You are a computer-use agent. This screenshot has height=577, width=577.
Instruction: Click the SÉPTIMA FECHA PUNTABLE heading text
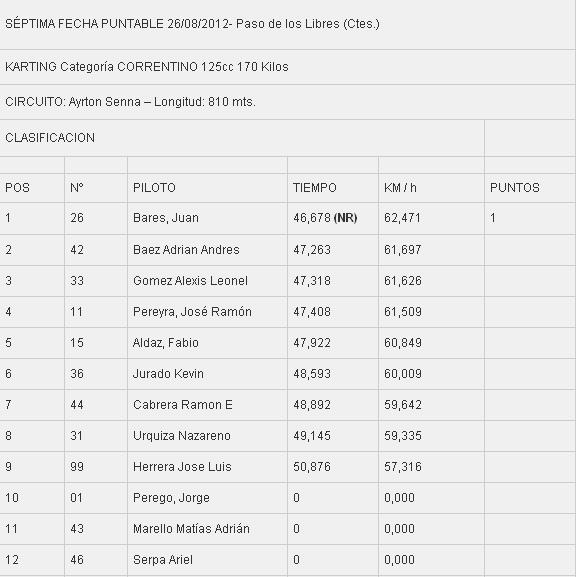point(192,24)
